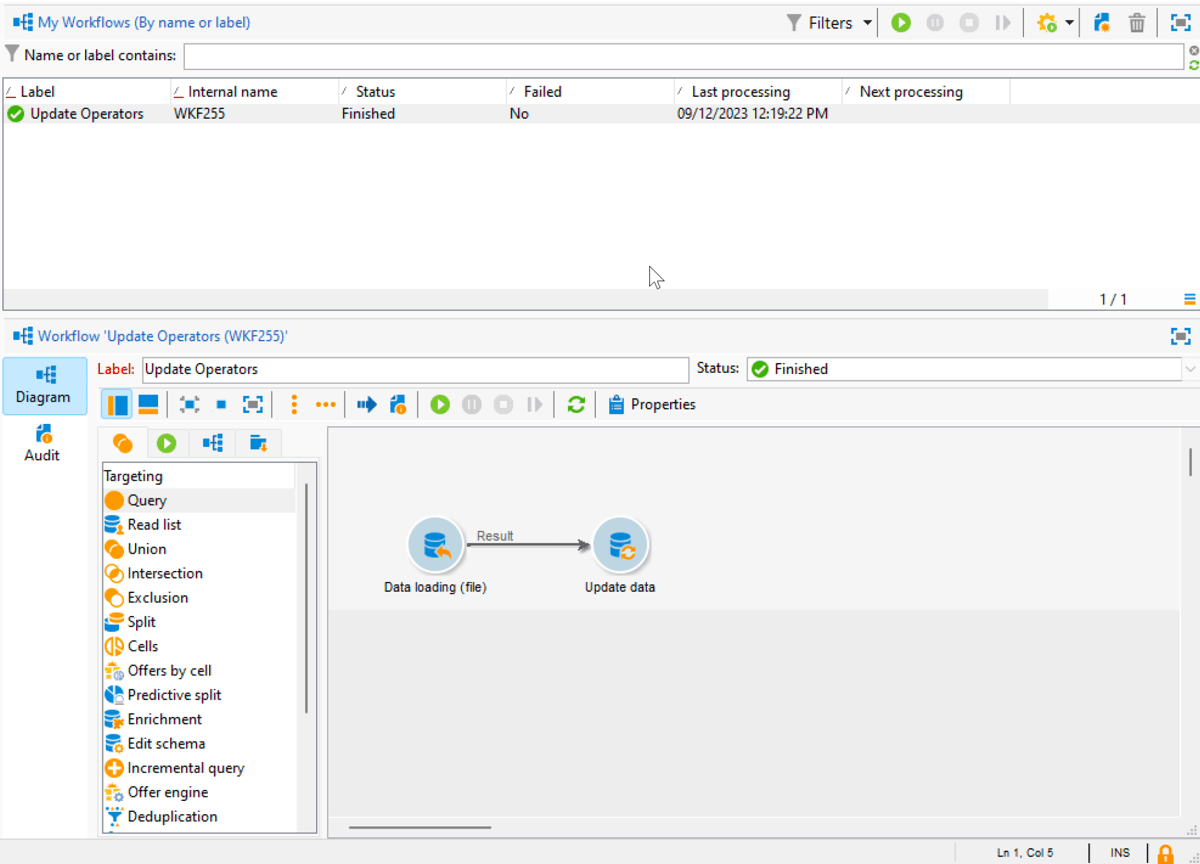Select the Offers by cell activity

[x=200, y=671]
